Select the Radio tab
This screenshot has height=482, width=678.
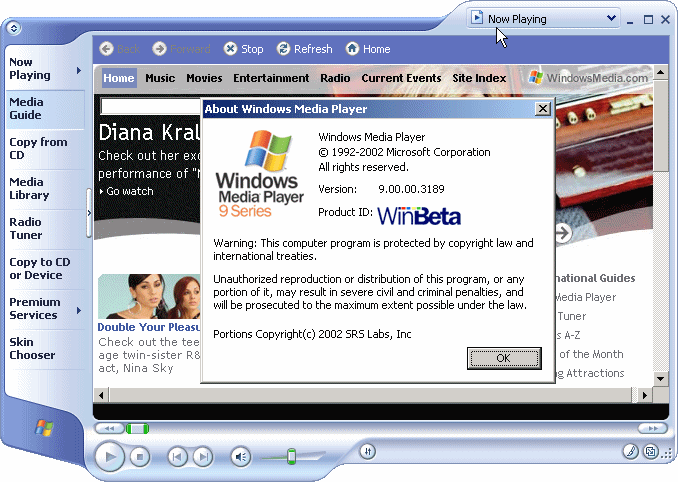pos(335,78)
